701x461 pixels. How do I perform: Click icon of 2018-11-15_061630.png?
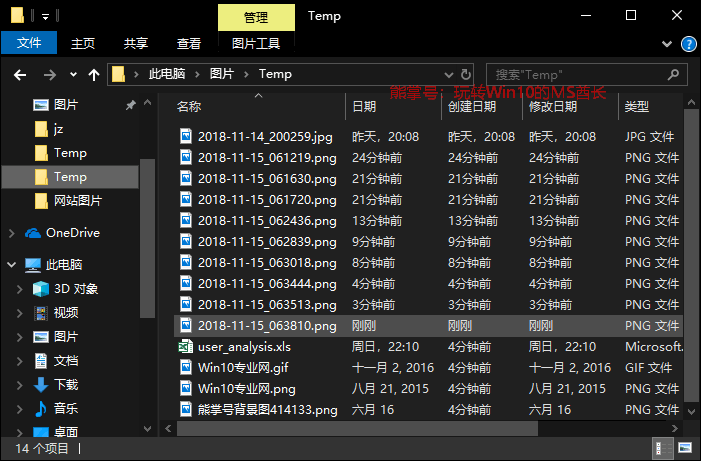(x=186, y=178)
